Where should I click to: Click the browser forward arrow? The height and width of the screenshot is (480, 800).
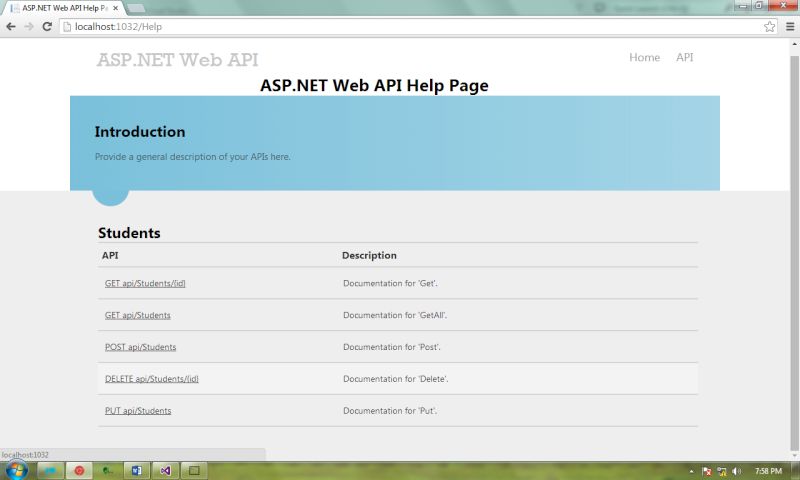coord(29,27)
